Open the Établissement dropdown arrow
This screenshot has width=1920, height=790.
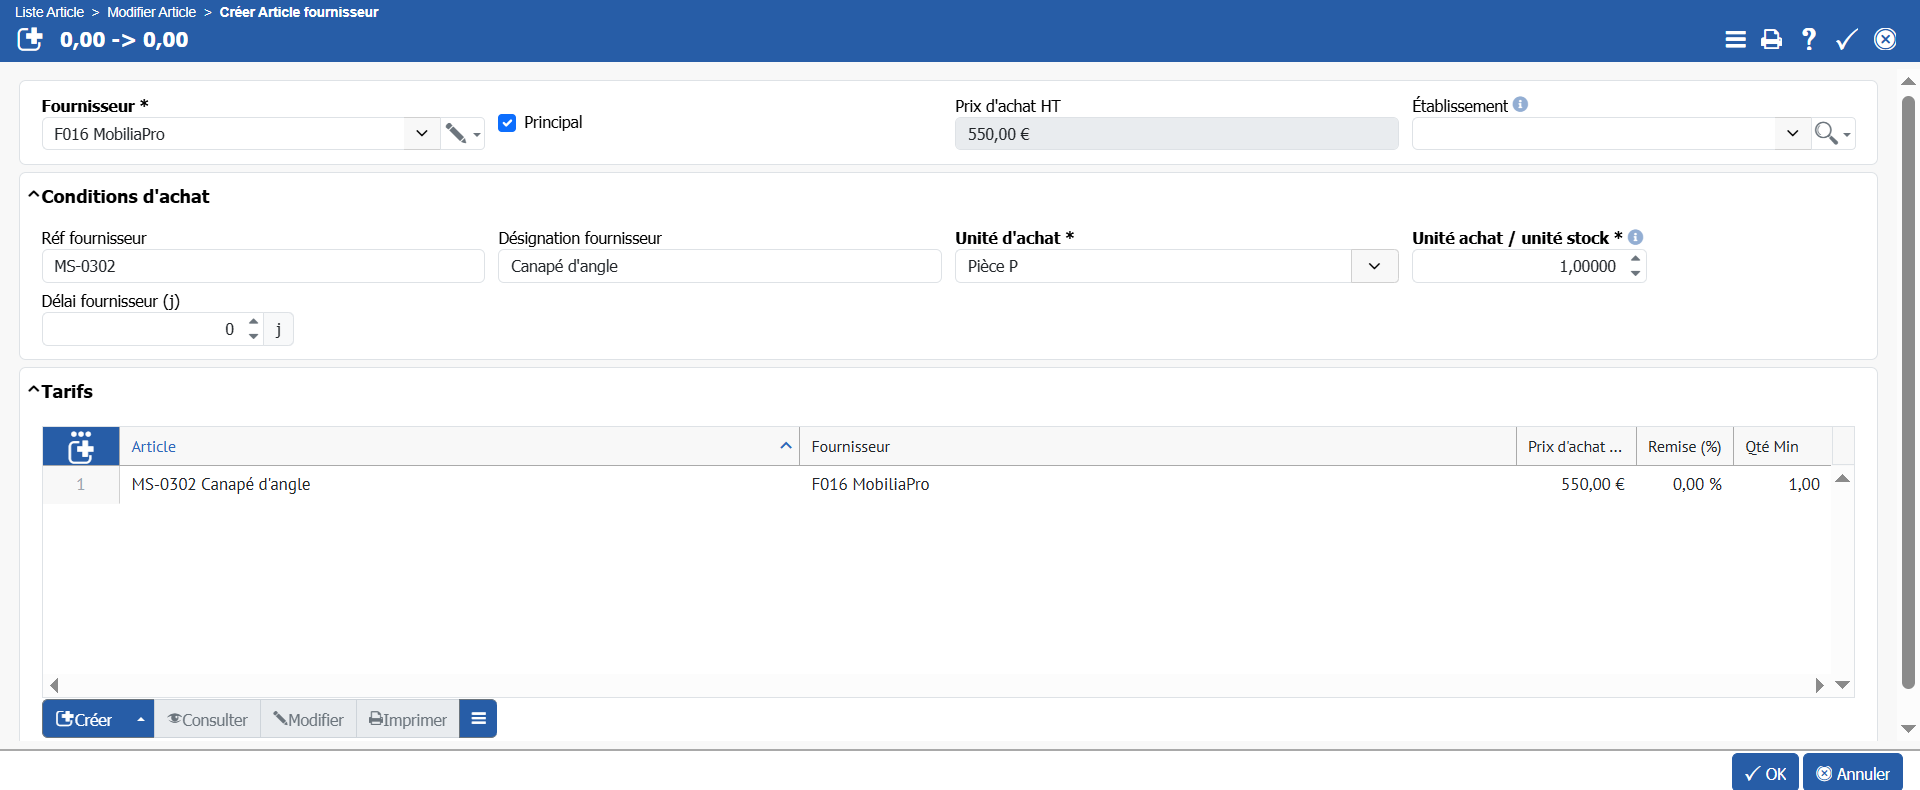point(1792,133)
